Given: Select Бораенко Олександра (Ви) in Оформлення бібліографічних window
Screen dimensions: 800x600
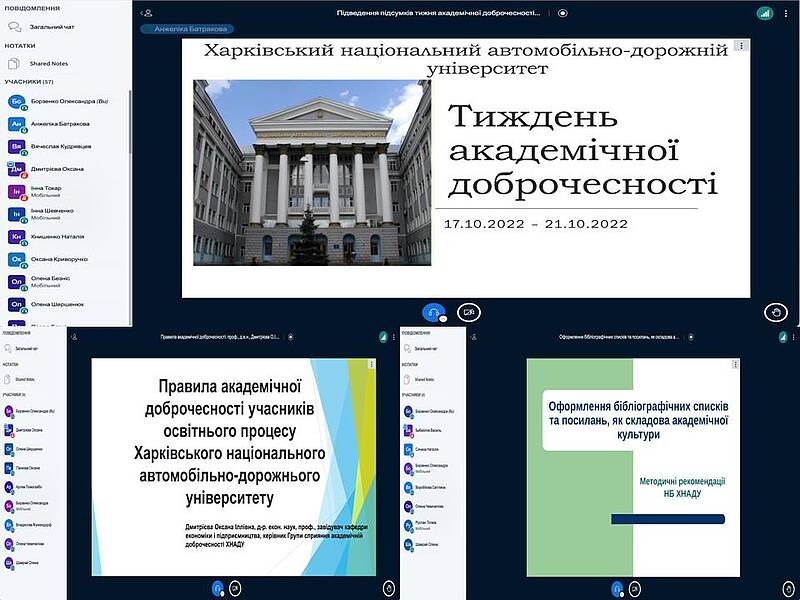Looking at the screenshot, I should tap(429, 411).
